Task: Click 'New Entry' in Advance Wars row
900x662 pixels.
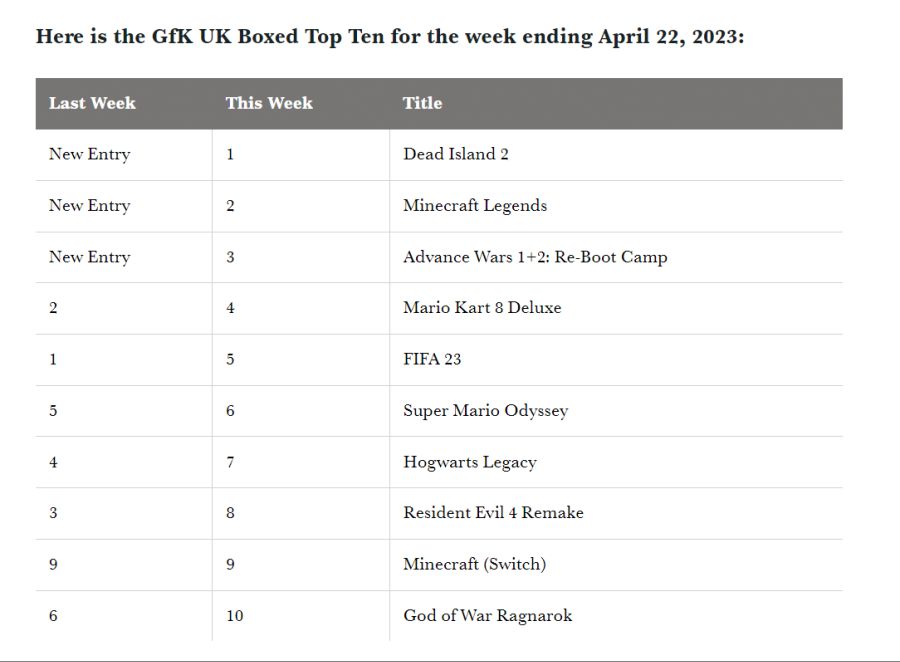Action: tap(90, 257)
